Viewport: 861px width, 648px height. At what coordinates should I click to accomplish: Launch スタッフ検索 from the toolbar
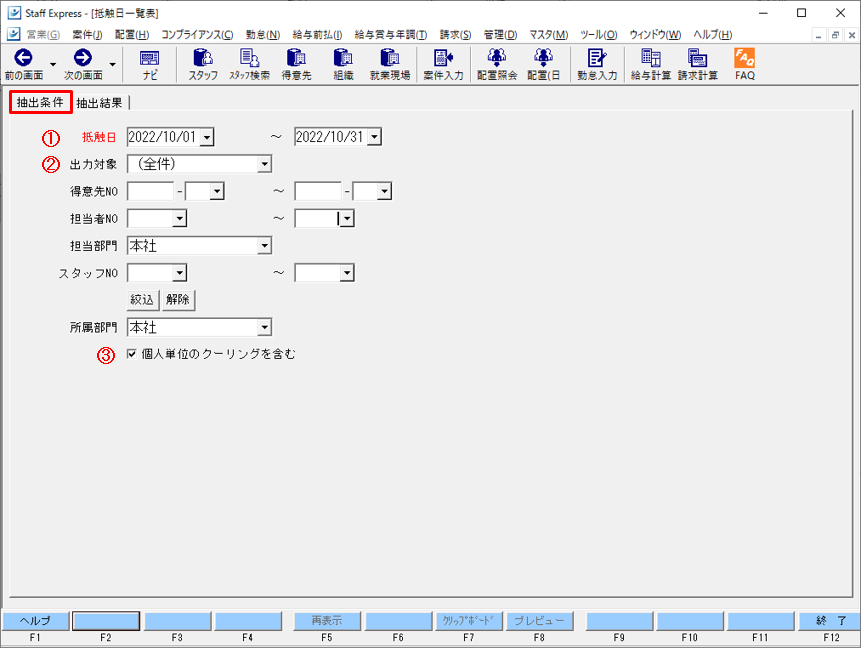pyautogui.click(x=249, y=64)
